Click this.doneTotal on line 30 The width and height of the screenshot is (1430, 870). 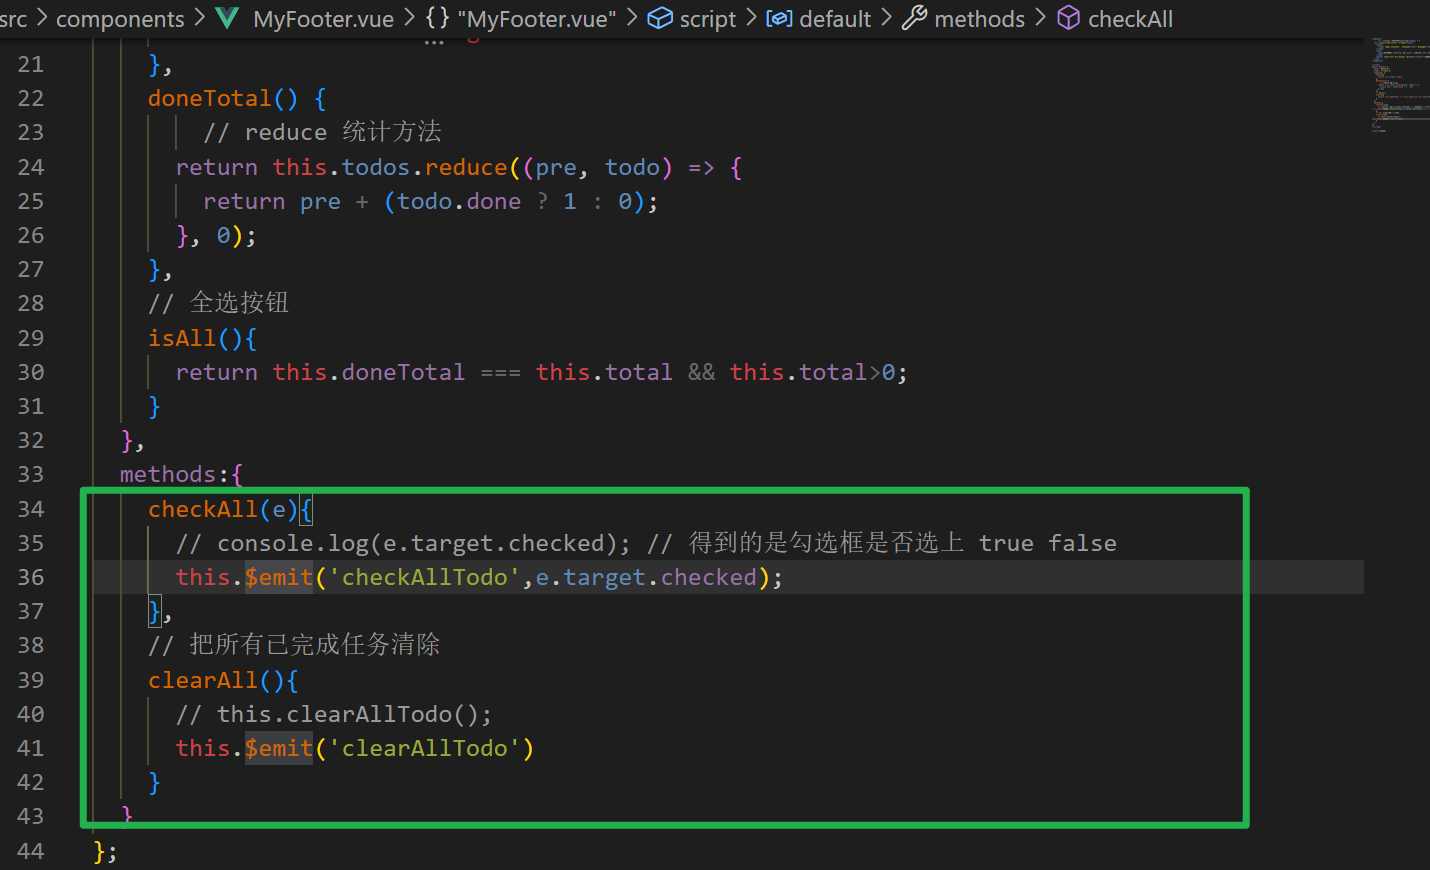pyautogui.click(x=369, y=372)
